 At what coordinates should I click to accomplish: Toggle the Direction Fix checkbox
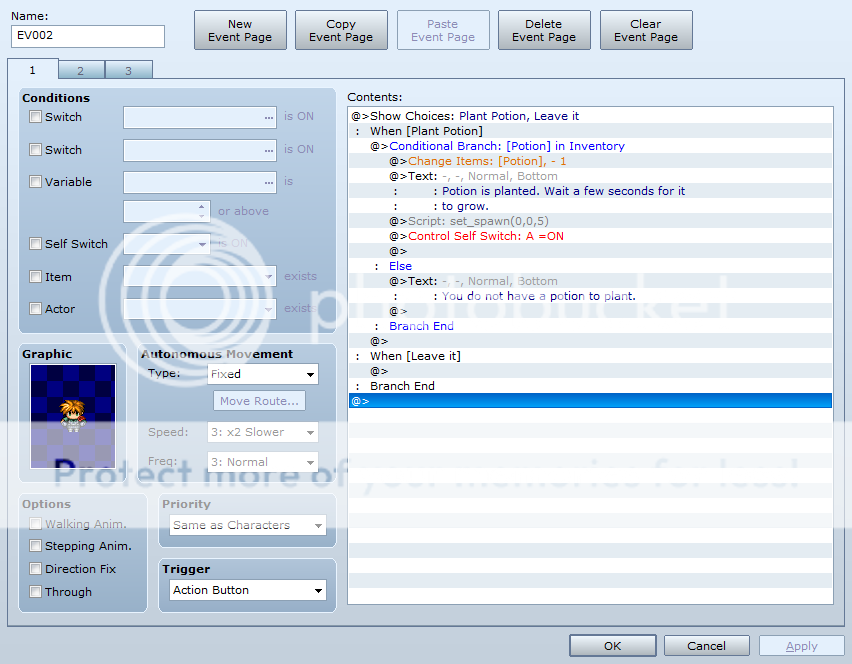pyautogui.click(x=36, y=569)
